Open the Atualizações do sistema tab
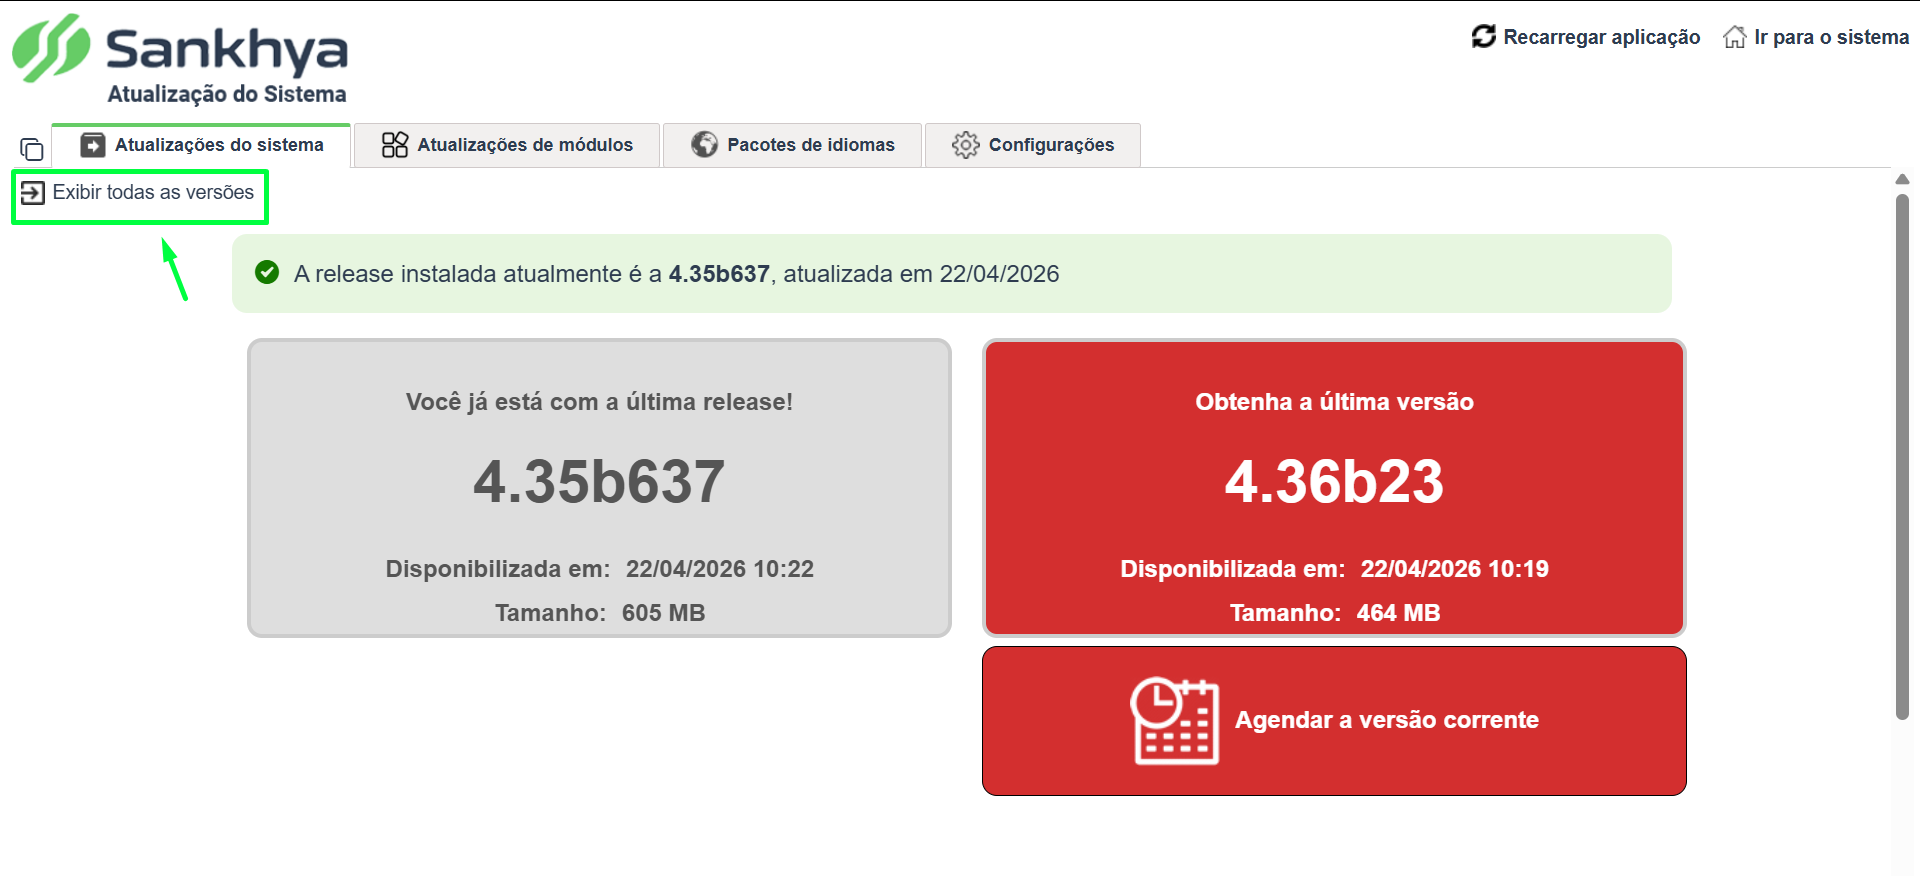 (x=201, y=145)
